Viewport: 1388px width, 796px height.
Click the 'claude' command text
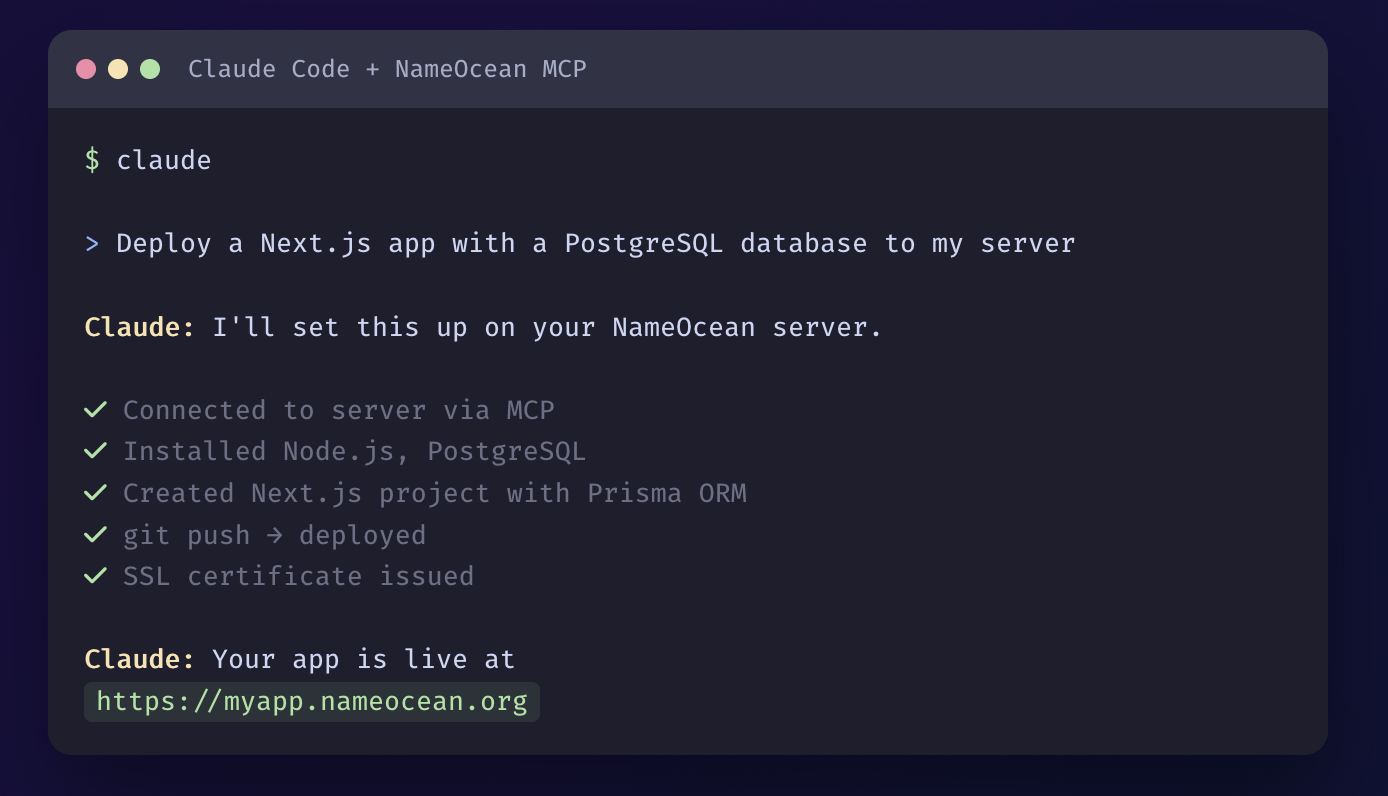pos(164,160)
